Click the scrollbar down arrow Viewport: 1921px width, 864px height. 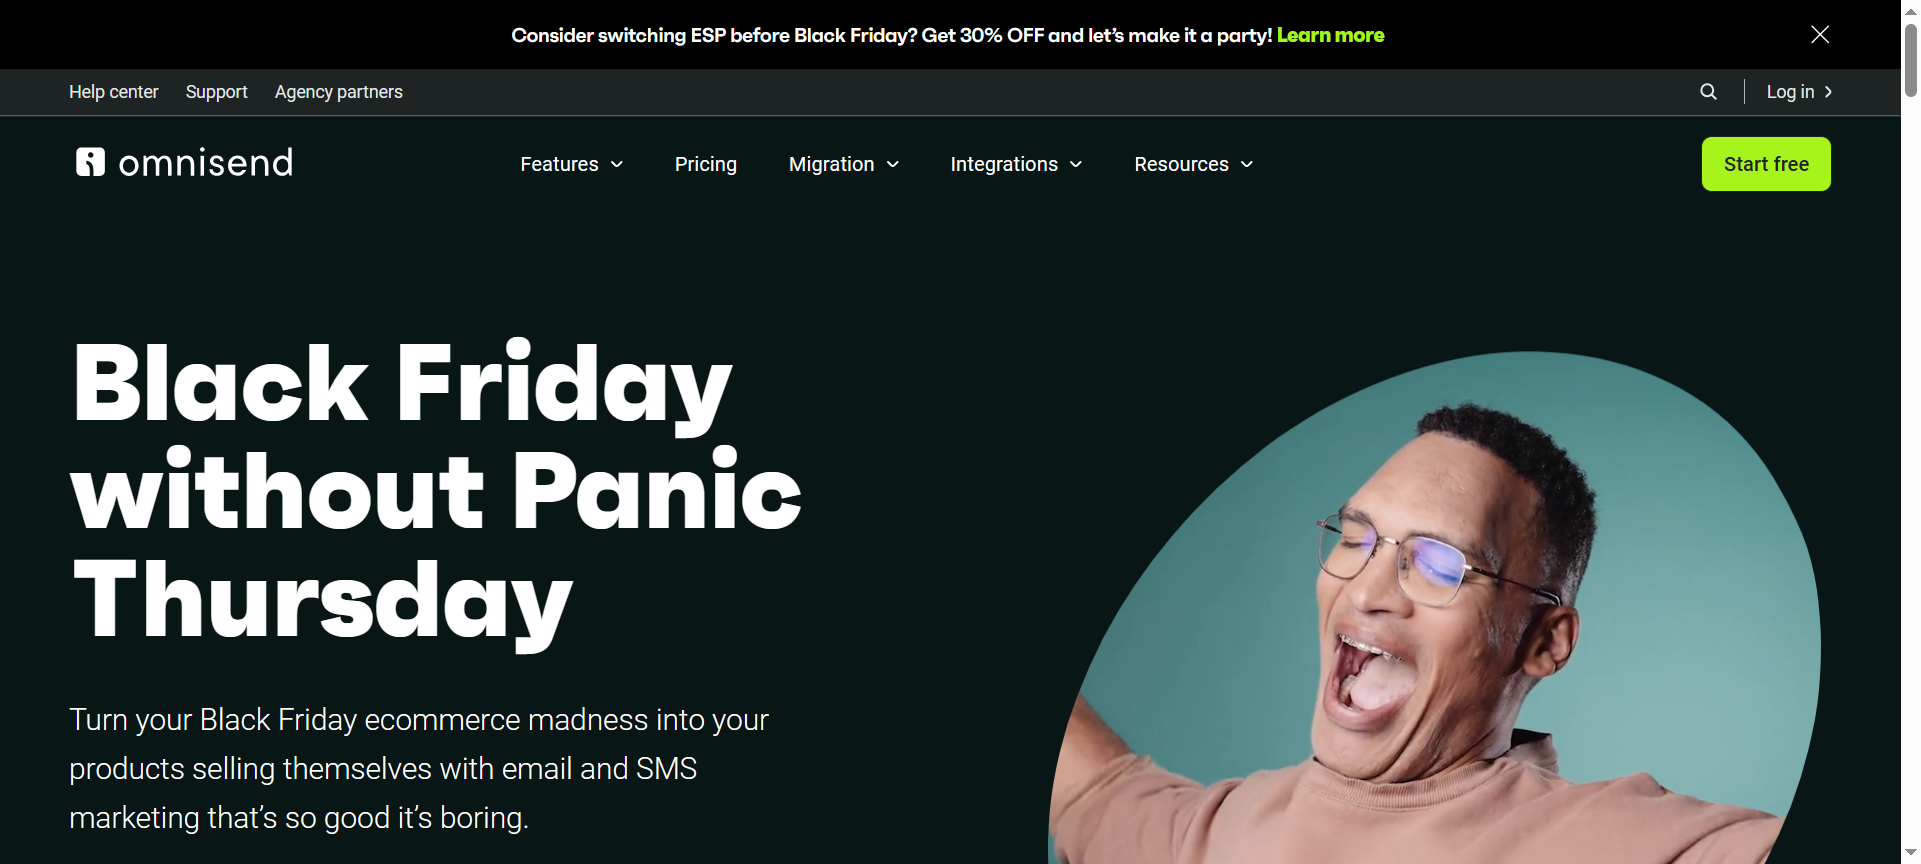(1911, 853)
